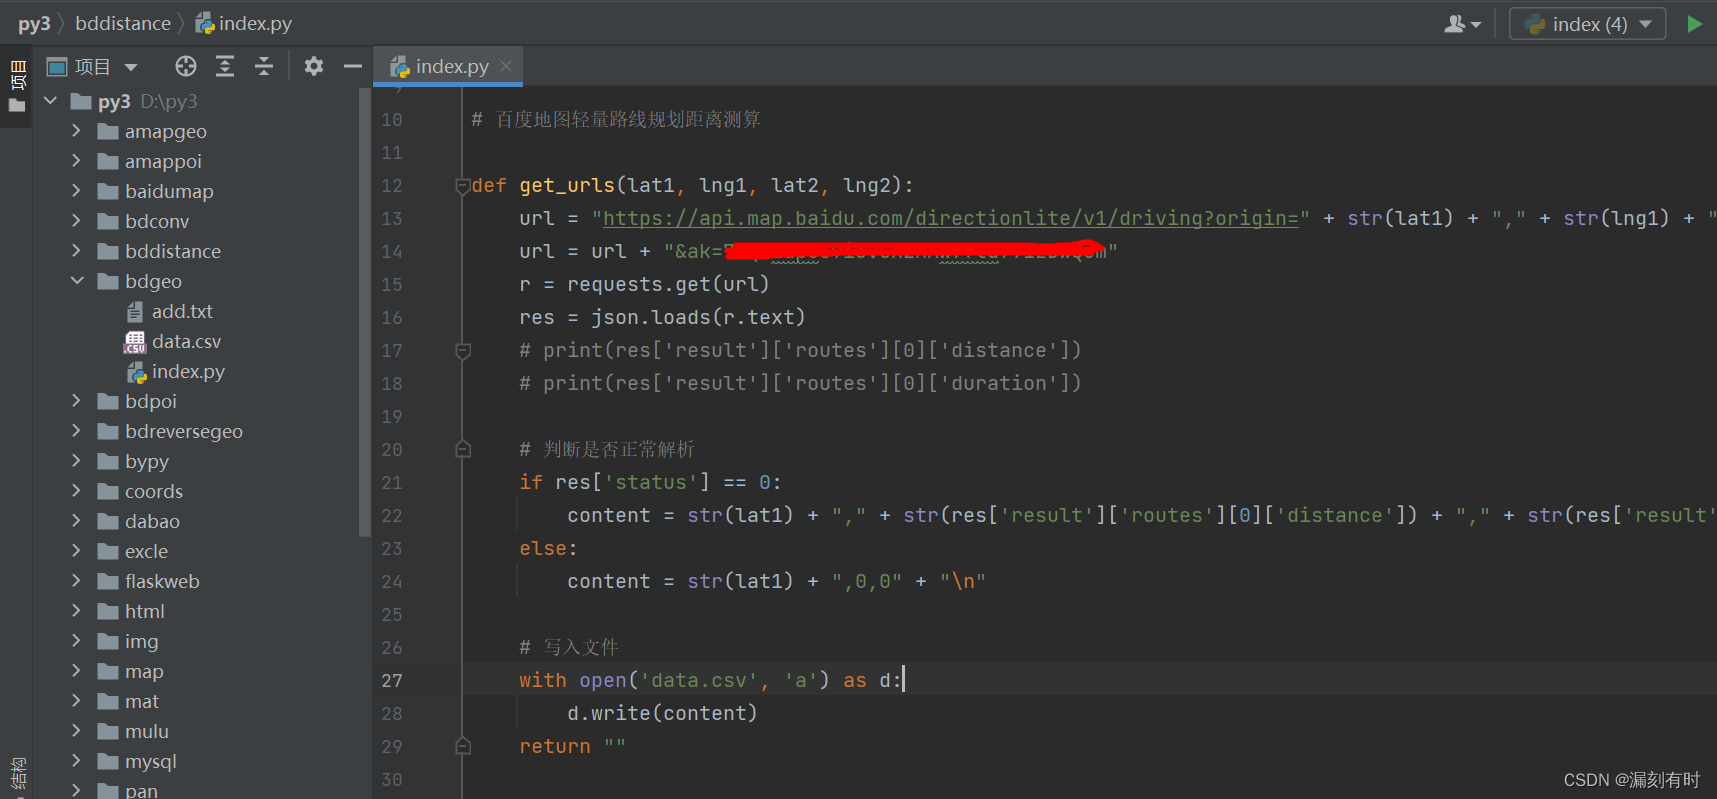
Task: Click the fold end marker at line 29
Action: pos(463,746)
